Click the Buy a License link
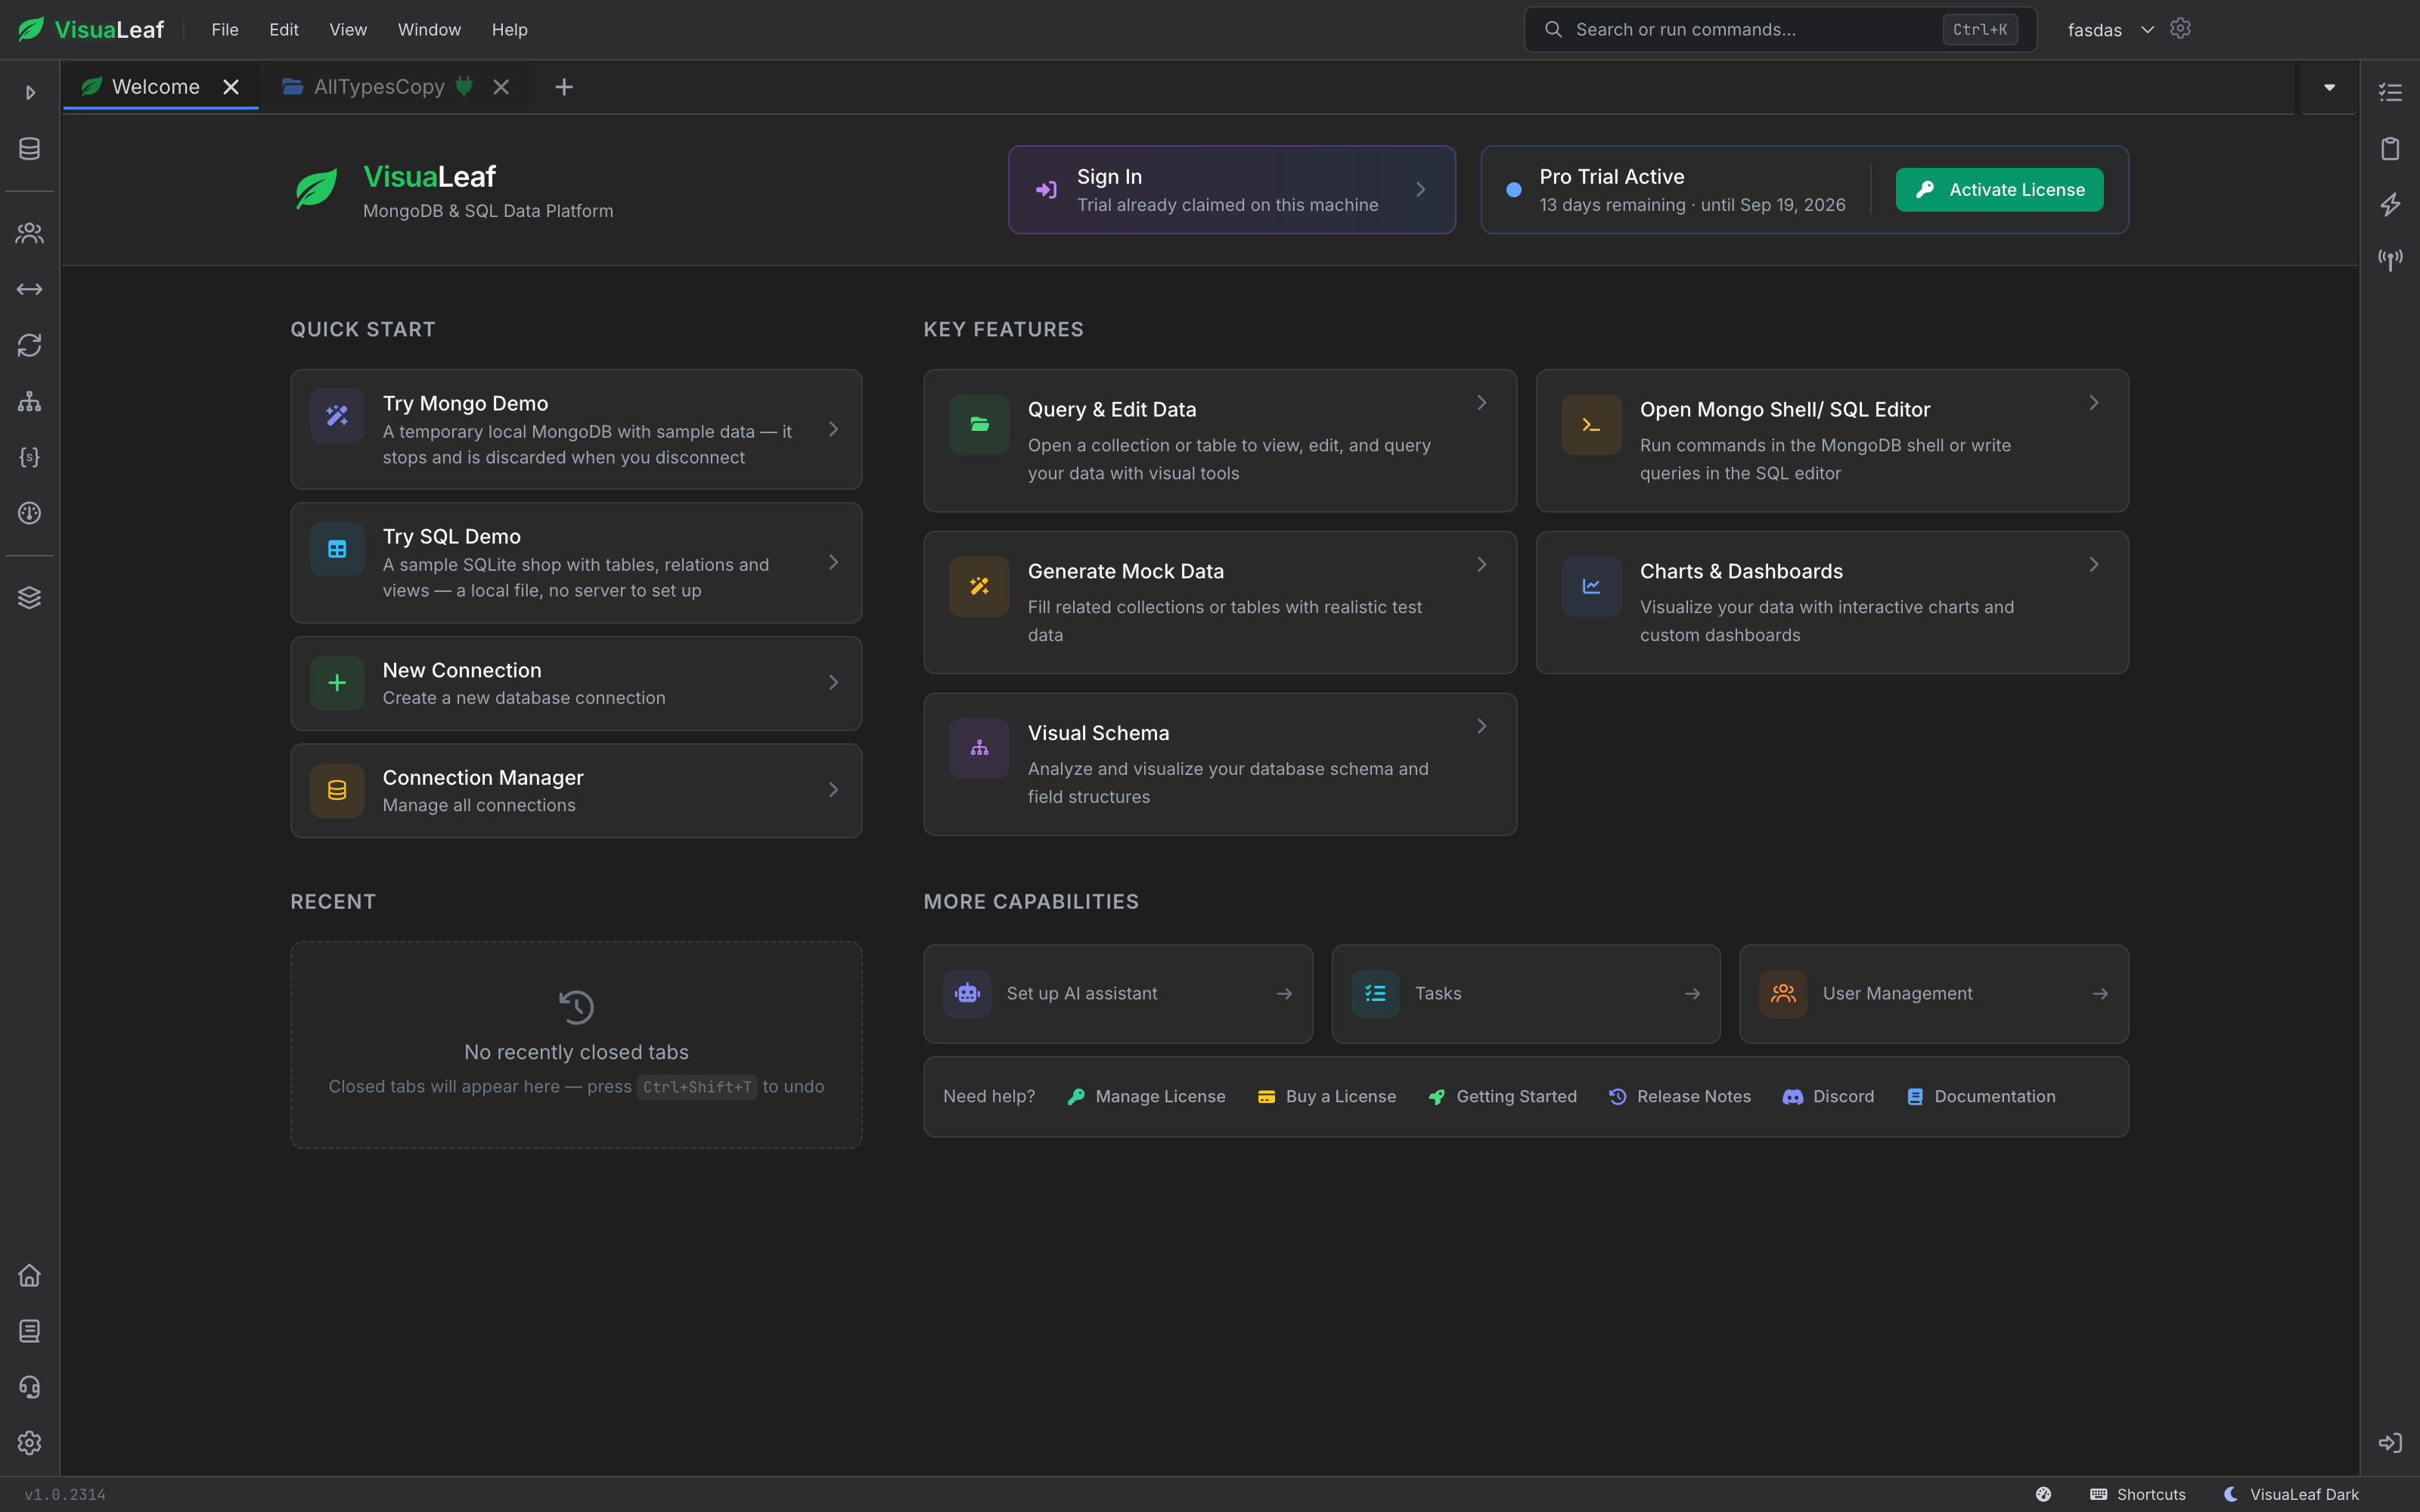The width and height of the screenshot is (2420, 1512). pyautogui.click(x=1326, y=1097)
